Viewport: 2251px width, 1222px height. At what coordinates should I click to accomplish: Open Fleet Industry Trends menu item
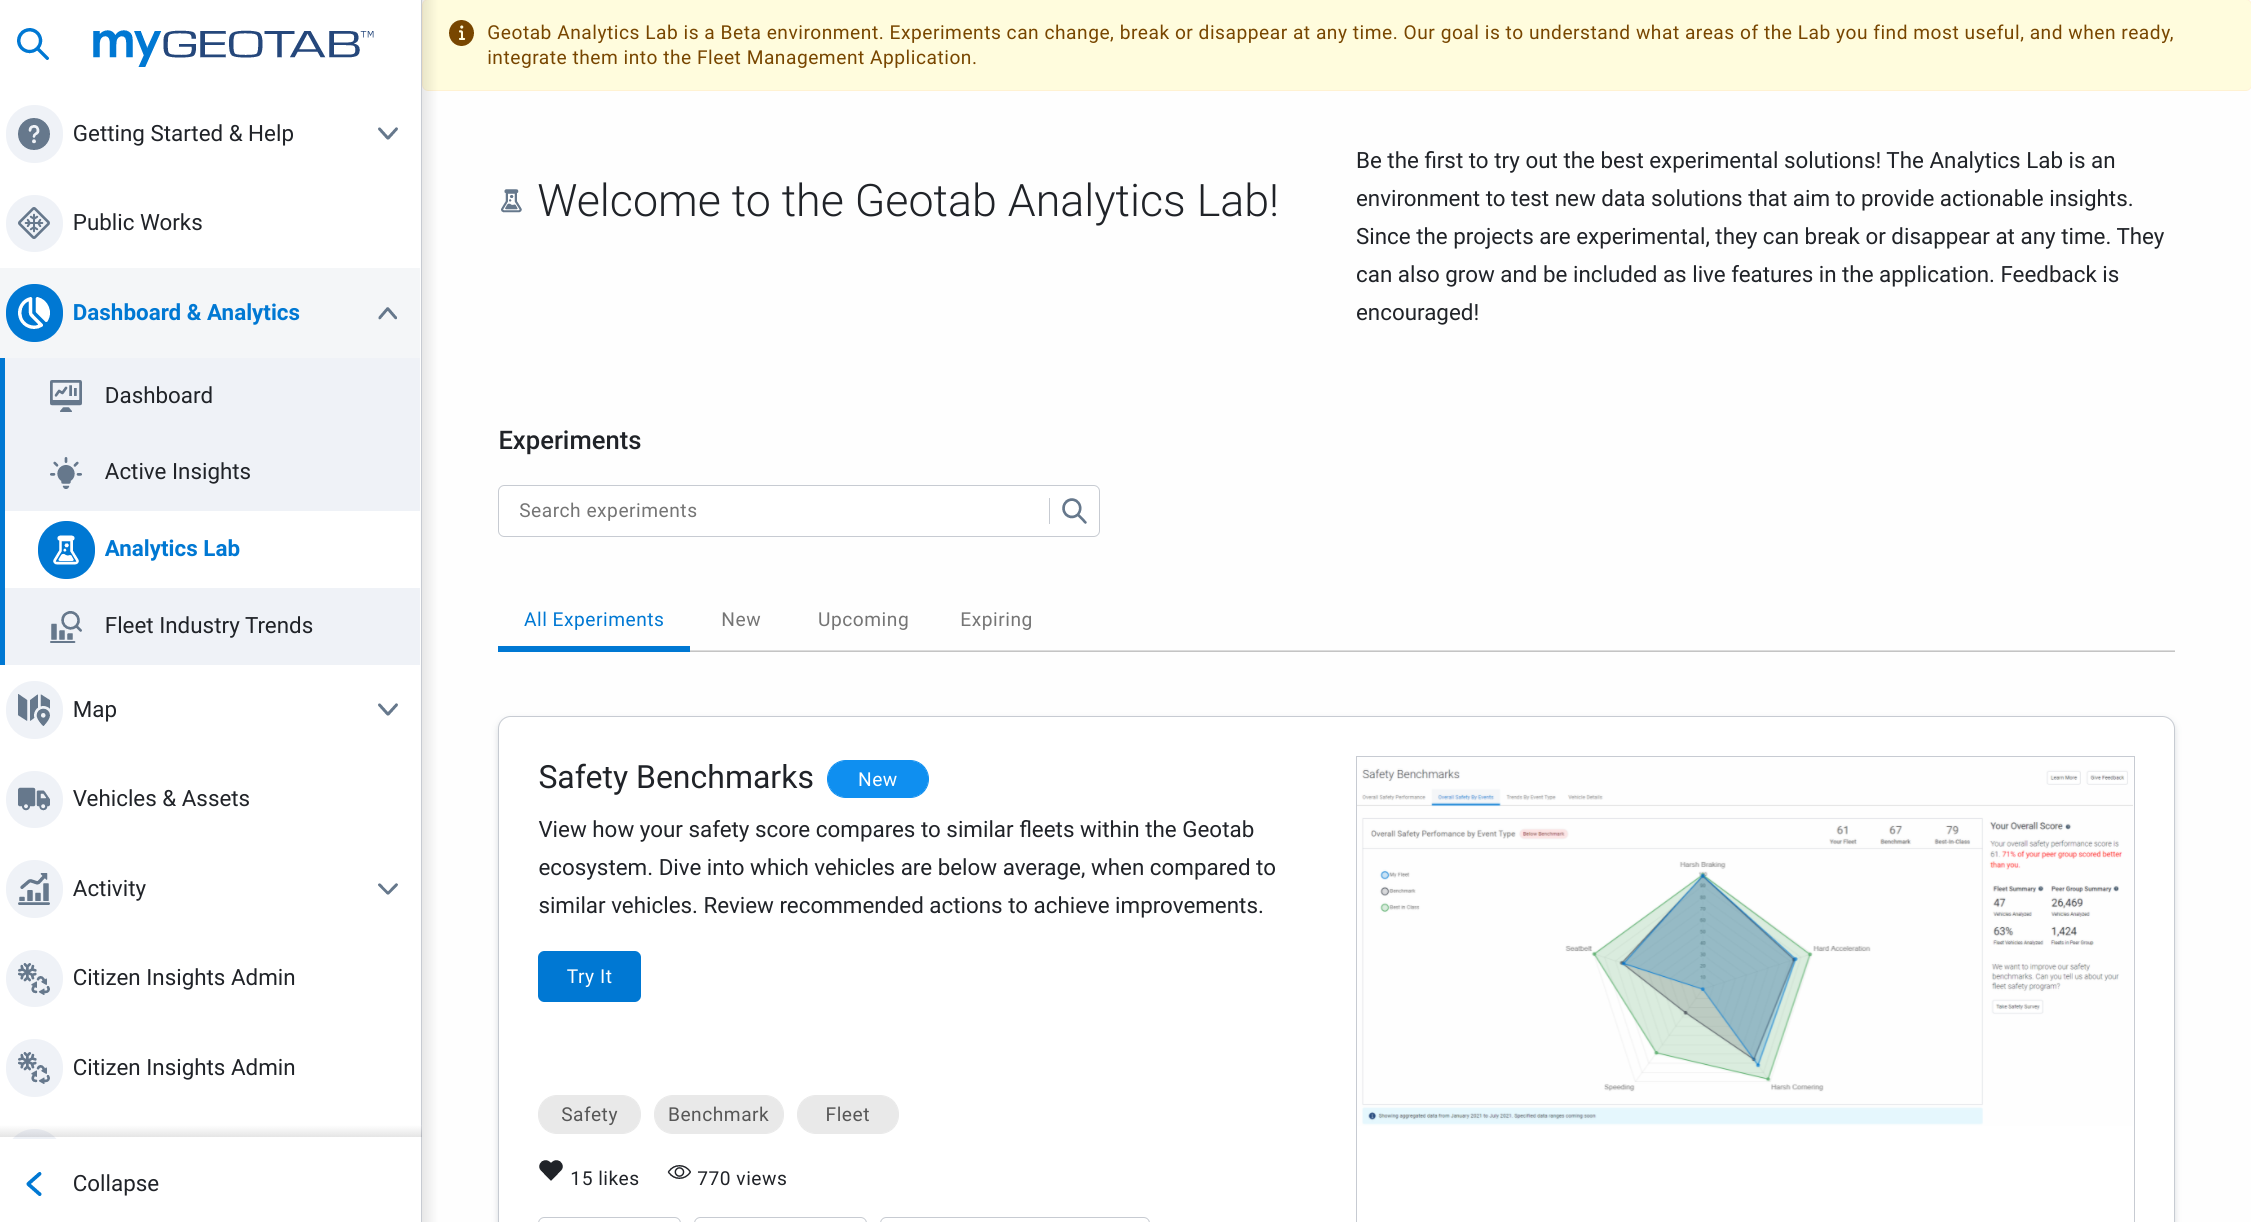point(213,626)
